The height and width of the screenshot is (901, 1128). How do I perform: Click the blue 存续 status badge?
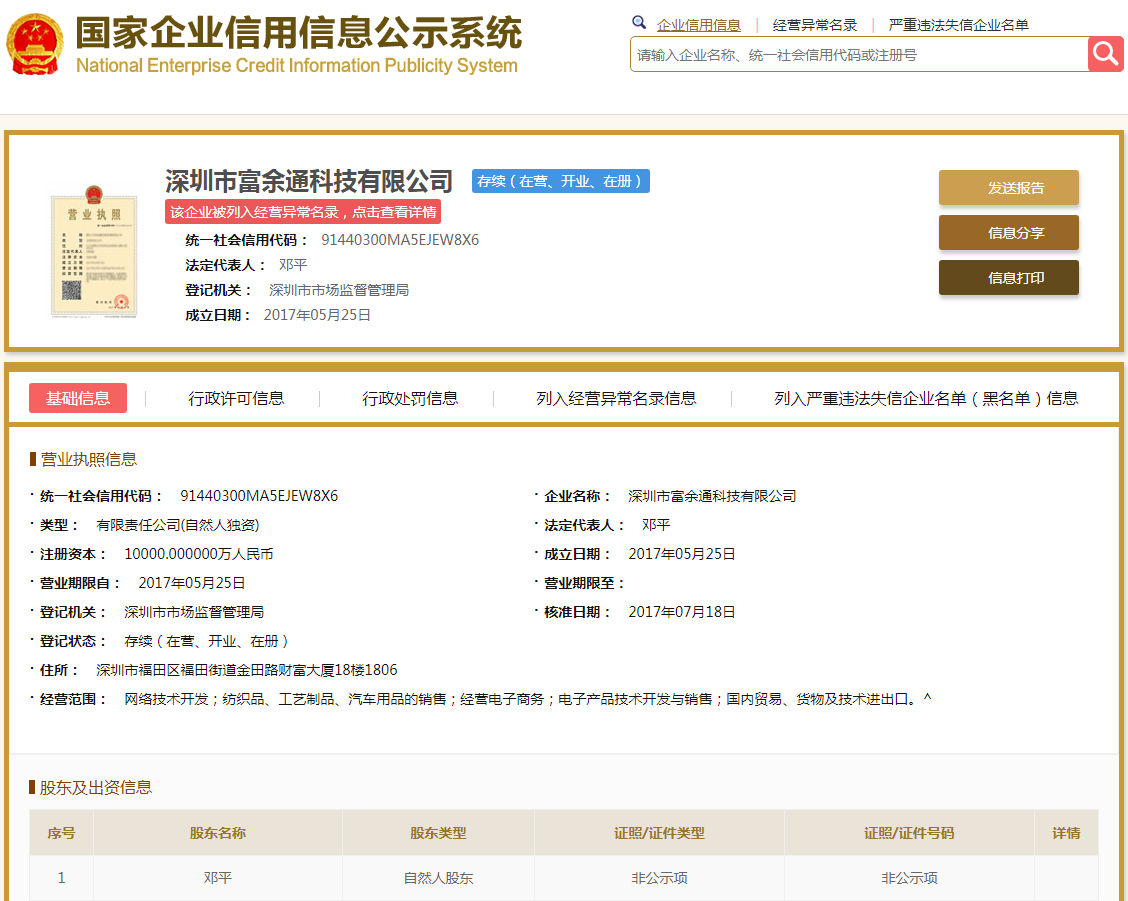[x=561, y=181]
